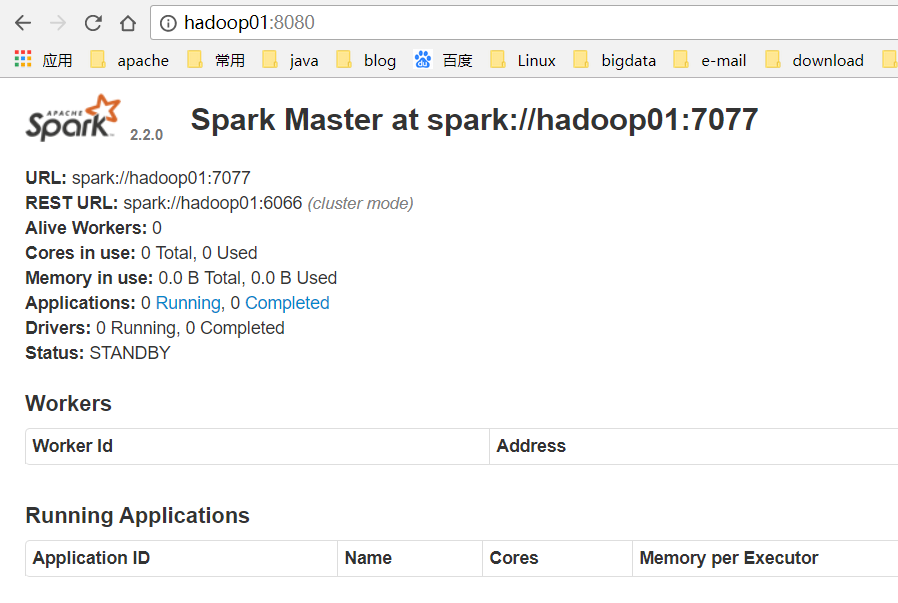This screenshot has height=603, width=898.
Task: Click the Chrome apps grid icon
Action: tap(22, 59)
